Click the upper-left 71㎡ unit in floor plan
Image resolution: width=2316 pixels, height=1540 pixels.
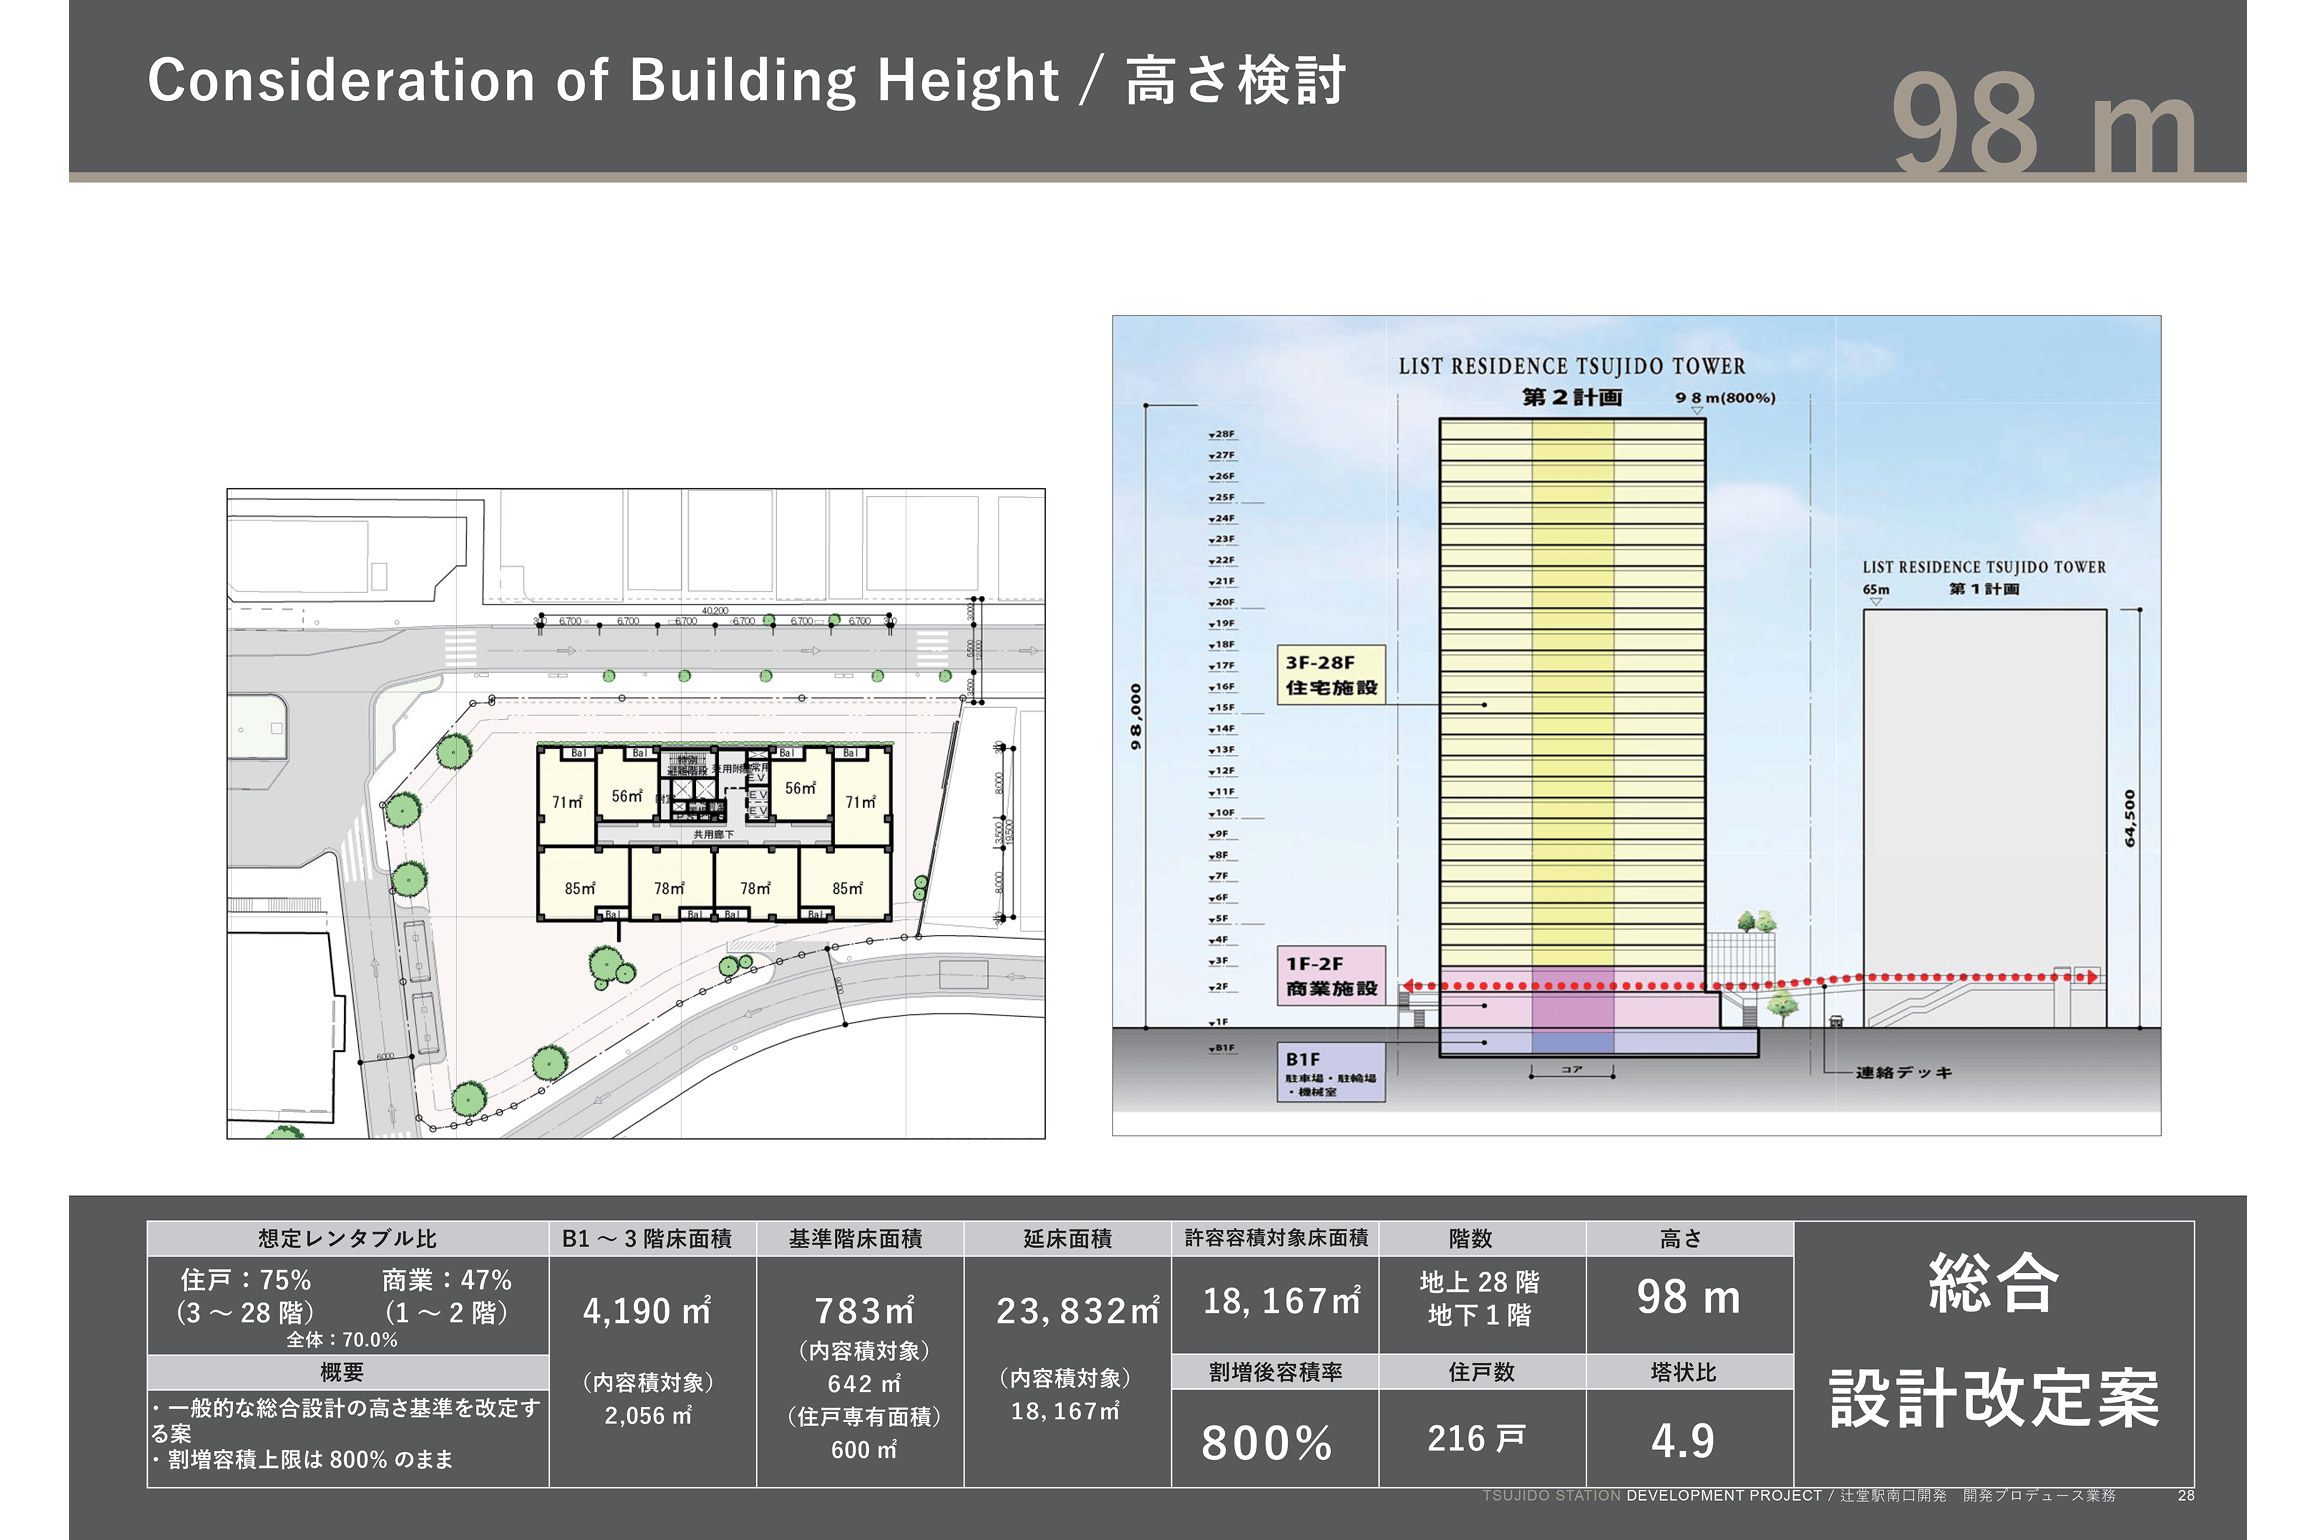[x=567, y=802]
